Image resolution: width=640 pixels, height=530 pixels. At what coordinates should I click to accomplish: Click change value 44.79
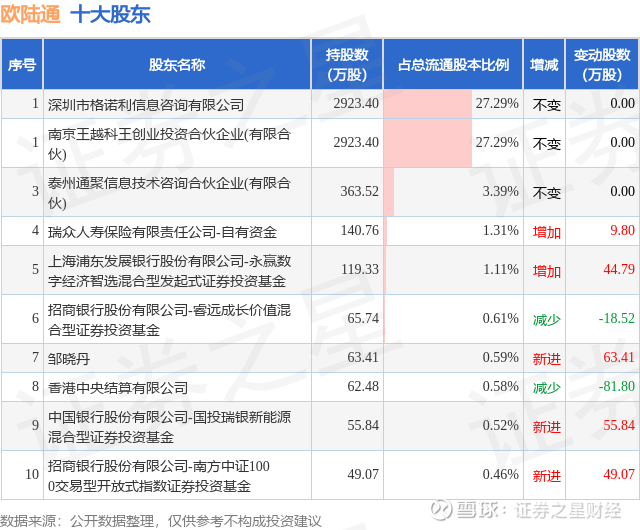[619, 269]
